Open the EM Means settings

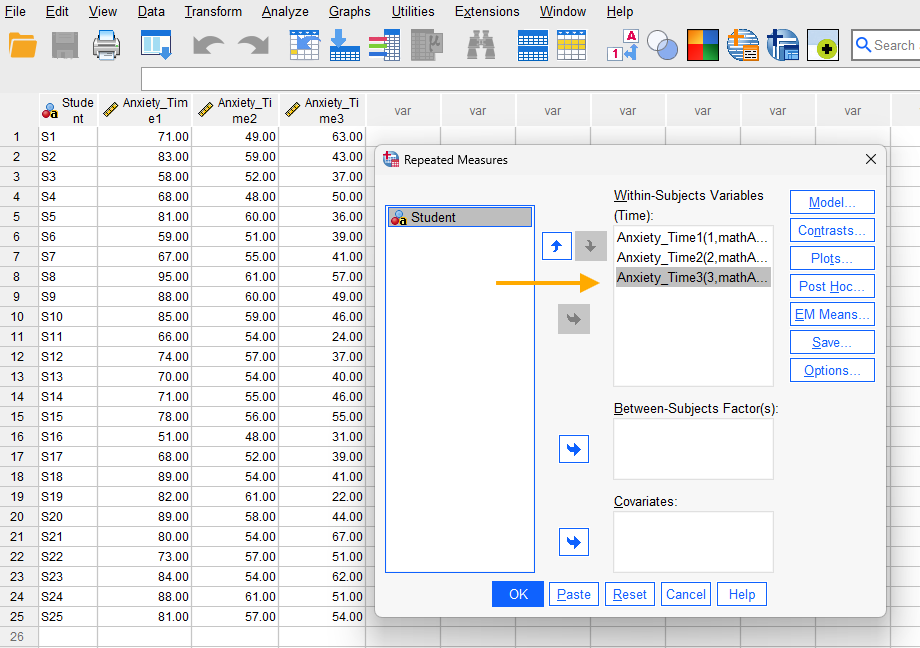(x=831, y=314)
